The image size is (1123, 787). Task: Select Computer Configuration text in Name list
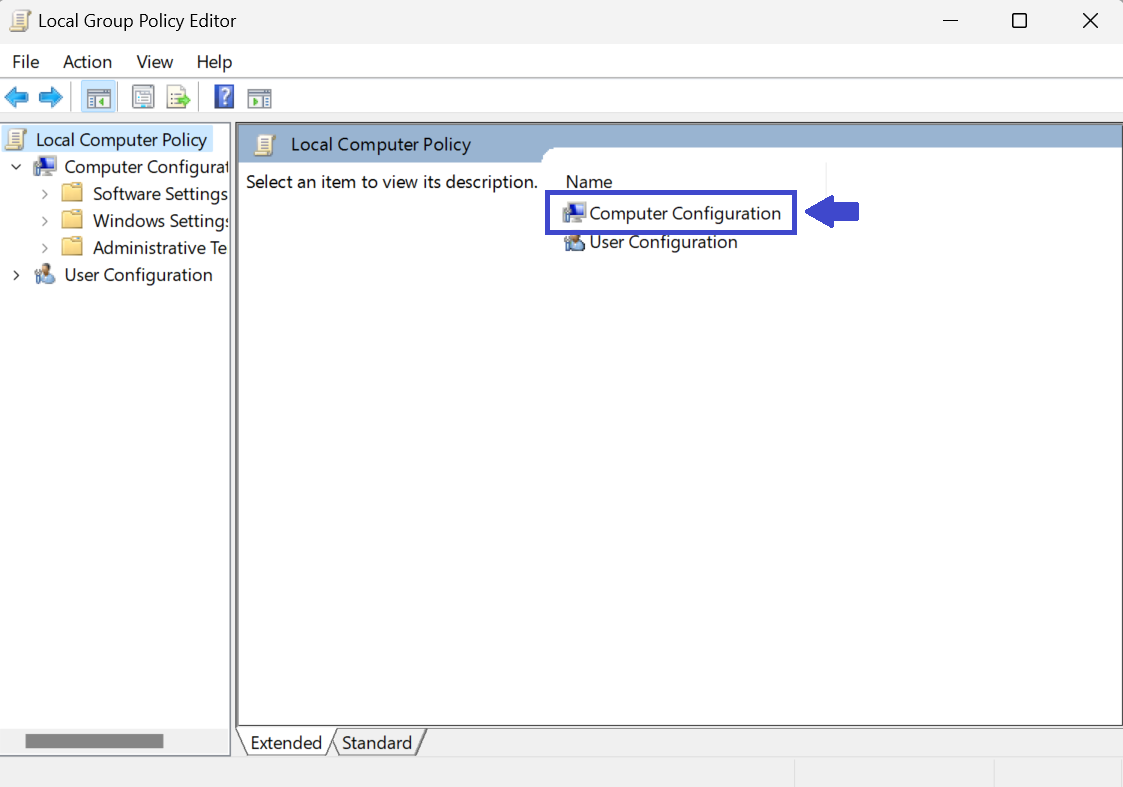pos(685,213)
